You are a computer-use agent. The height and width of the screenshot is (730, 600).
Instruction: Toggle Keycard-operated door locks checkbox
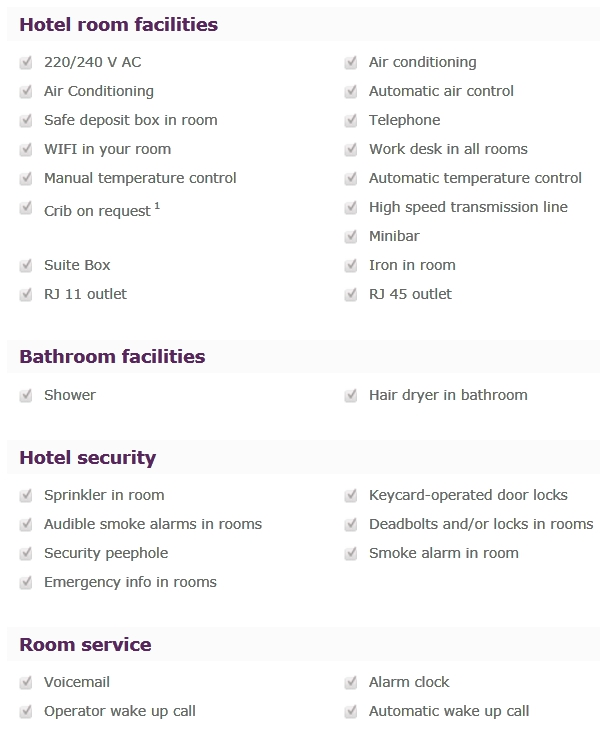point(351,495)
